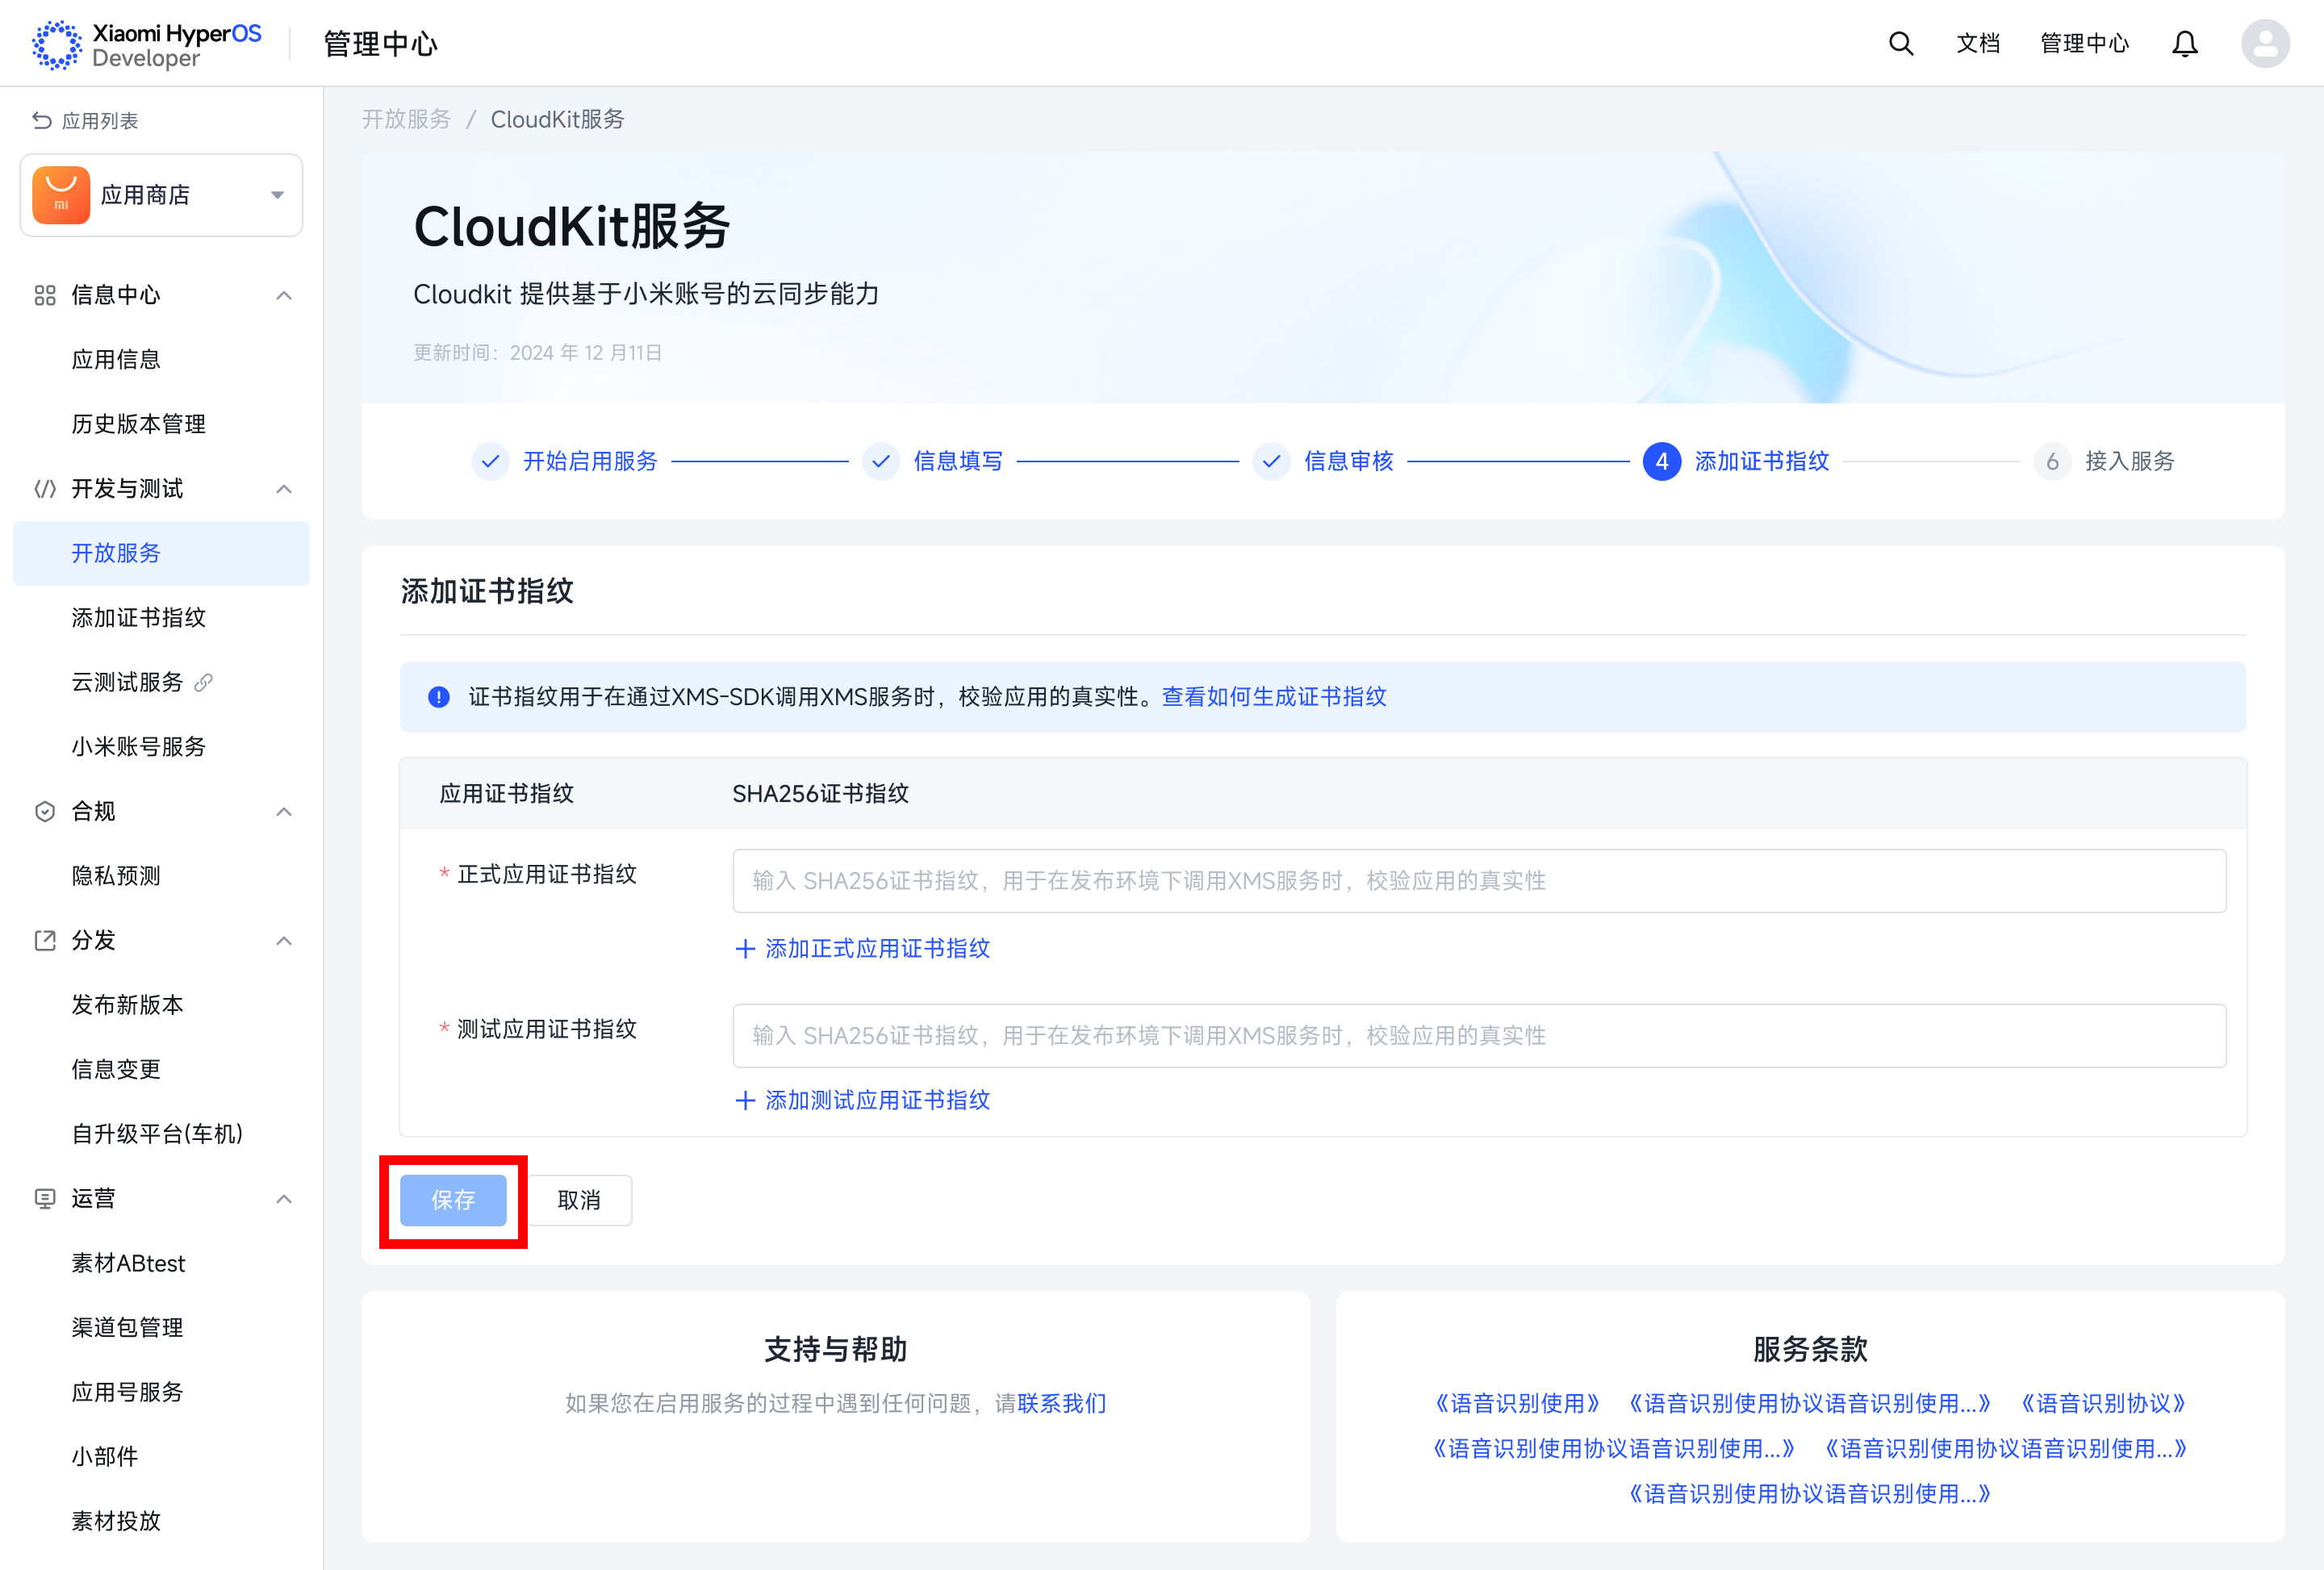Open 发布新版本 in the sidebar
2324x1570 pixels.
point(127,1005)
